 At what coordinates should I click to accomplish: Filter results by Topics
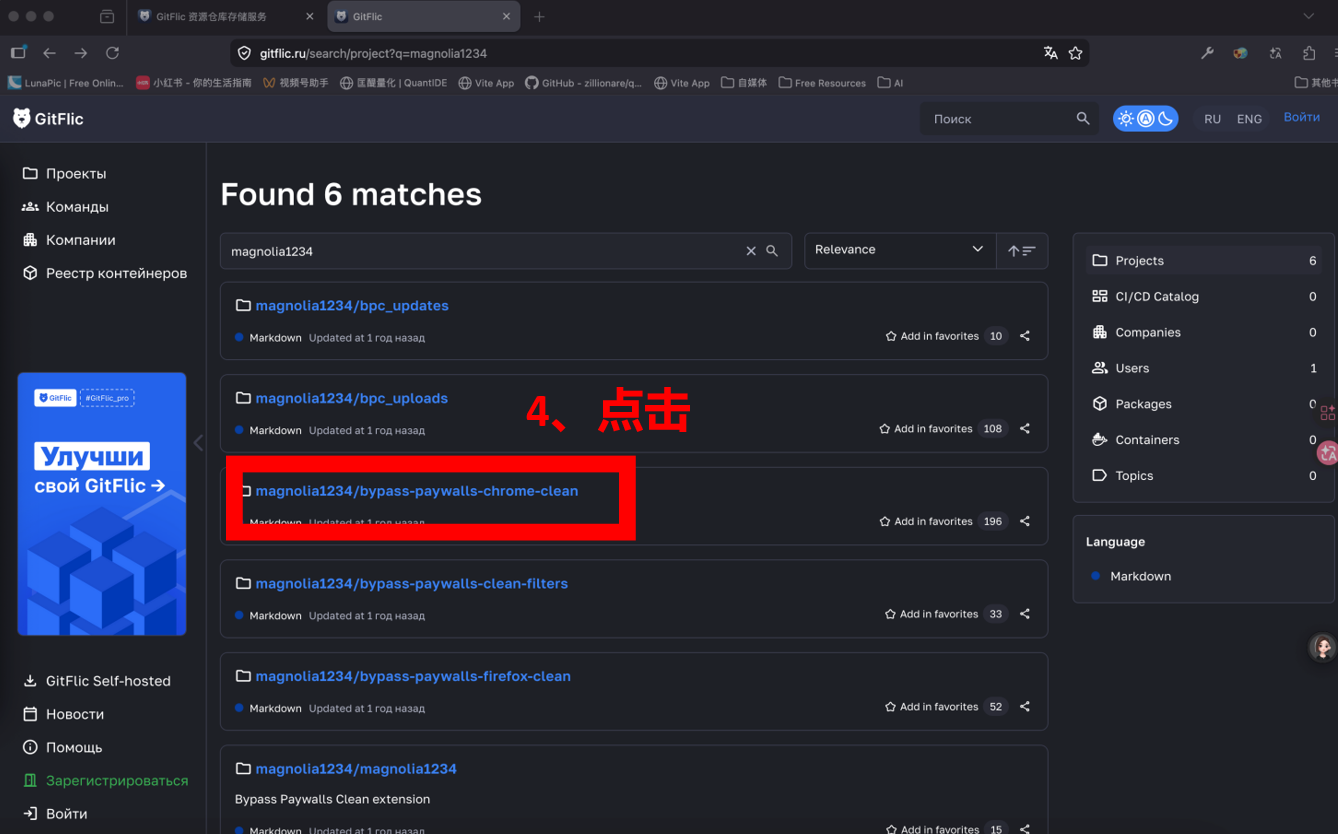click(1204, 476)
